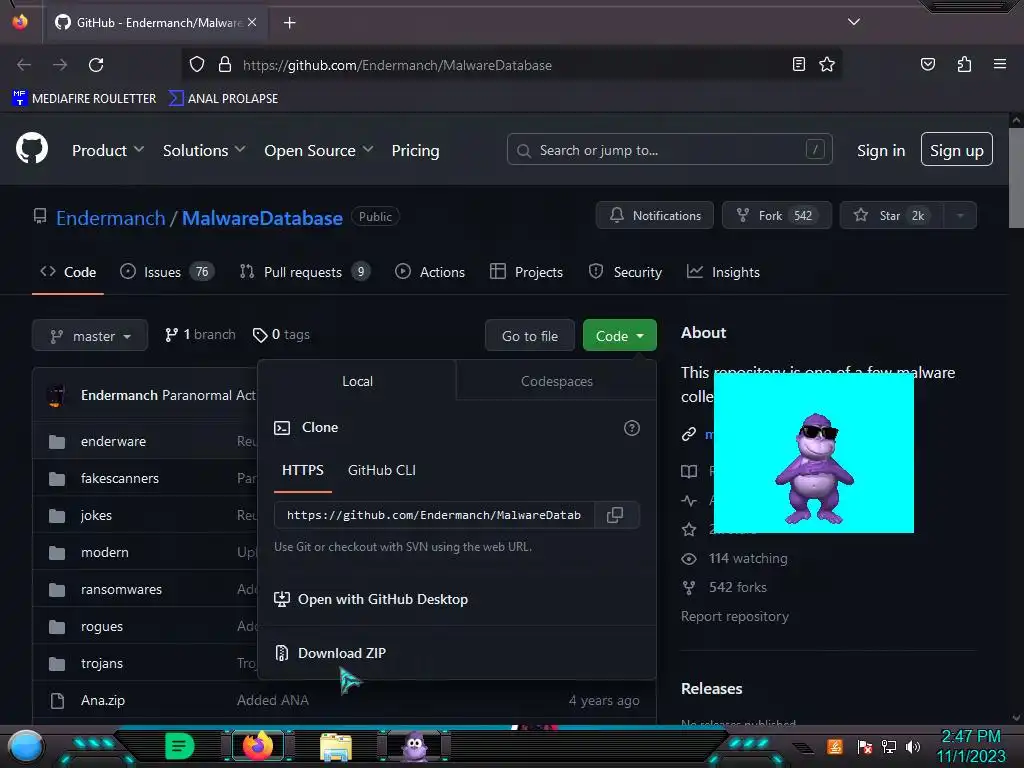Screen dimensions: 1024x768
Task: Open the Firefox extensions puzzle icon
Action: [x=964, y=64]
